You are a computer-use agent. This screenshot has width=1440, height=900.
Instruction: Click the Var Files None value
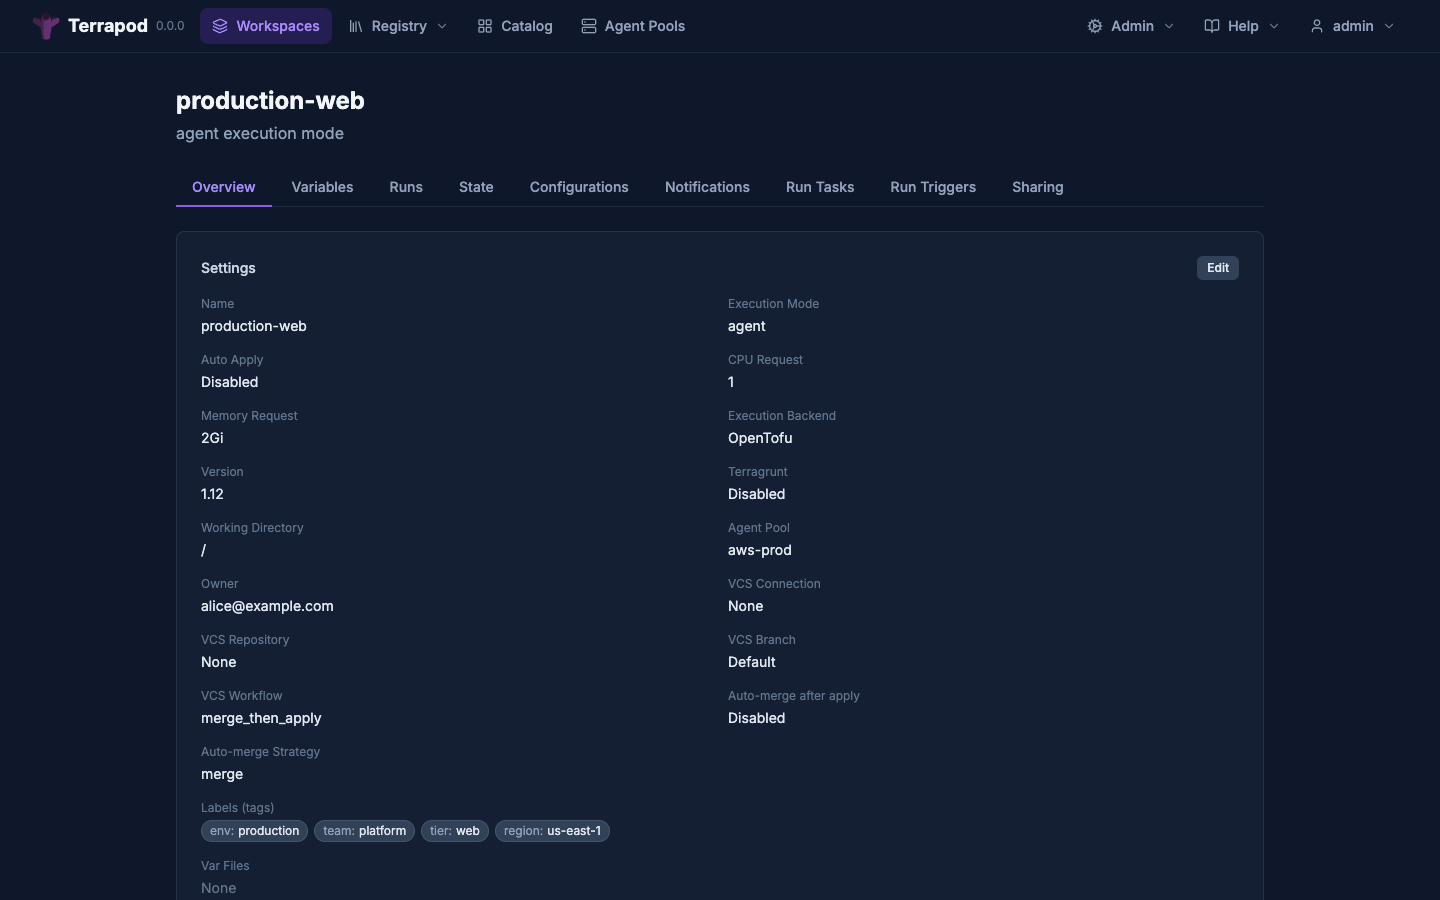pos(219,888)
